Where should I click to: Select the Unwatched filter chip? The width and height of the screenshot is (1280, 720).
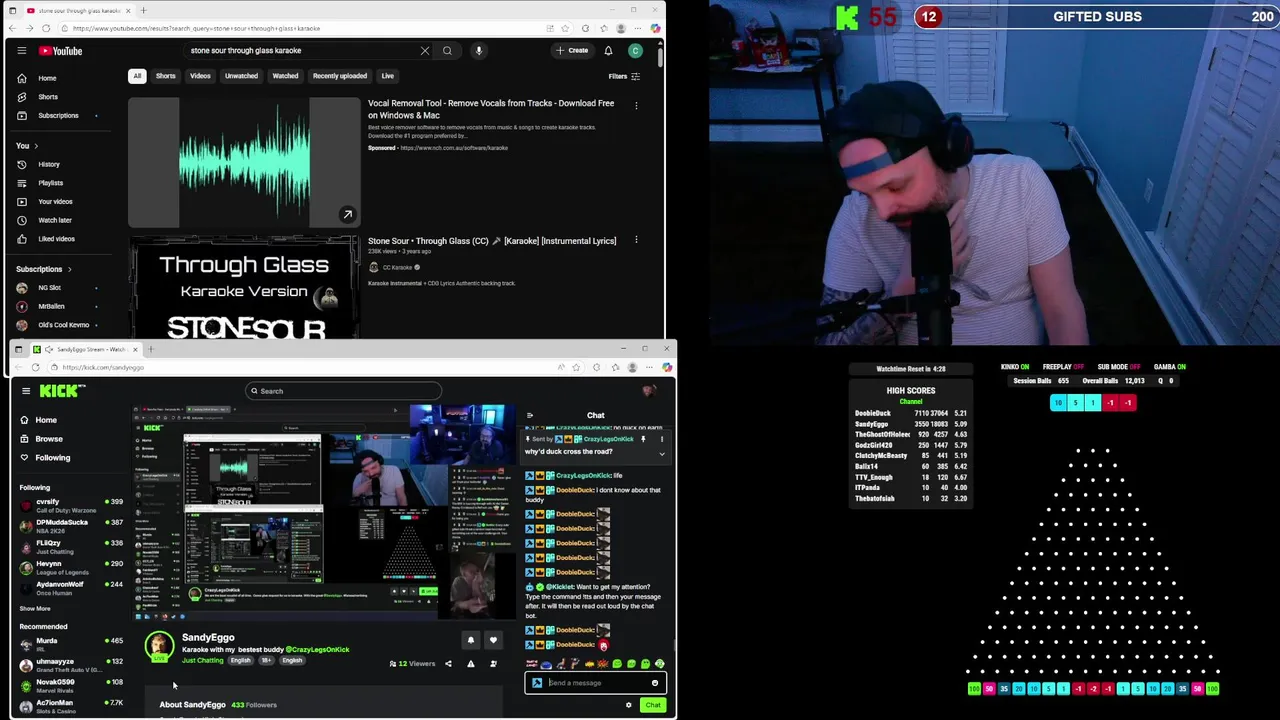241,76
